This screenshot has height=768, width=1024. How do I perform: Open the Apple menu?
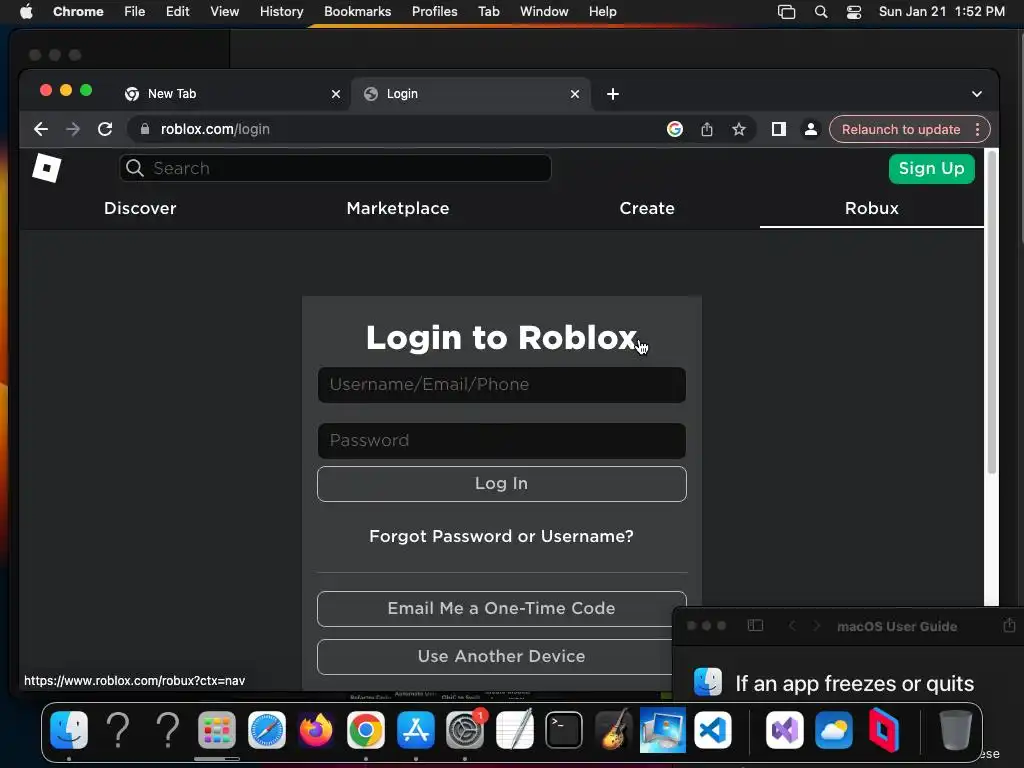[x=26, y=12]
